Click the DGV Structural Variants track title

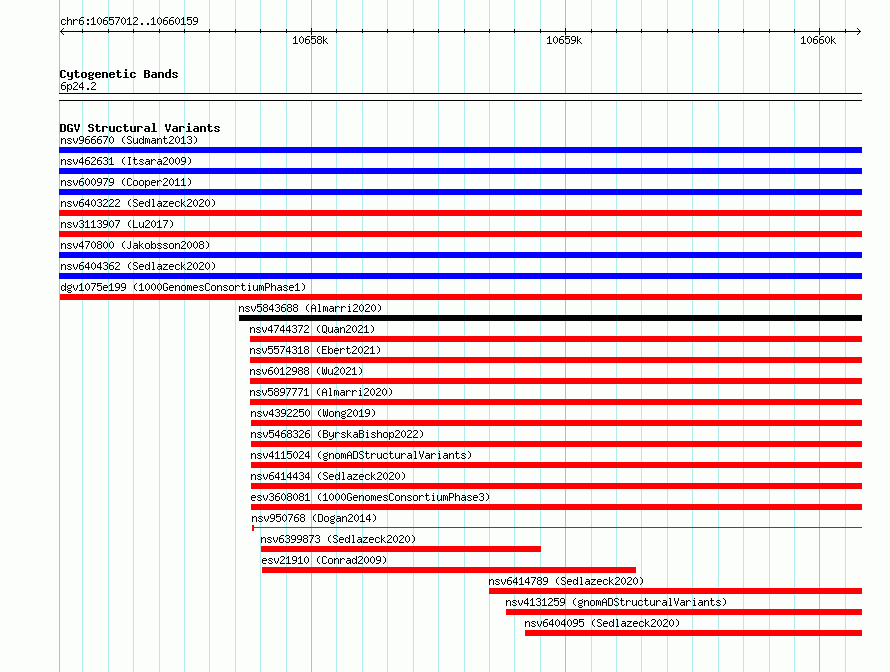[x=140, y=128]
